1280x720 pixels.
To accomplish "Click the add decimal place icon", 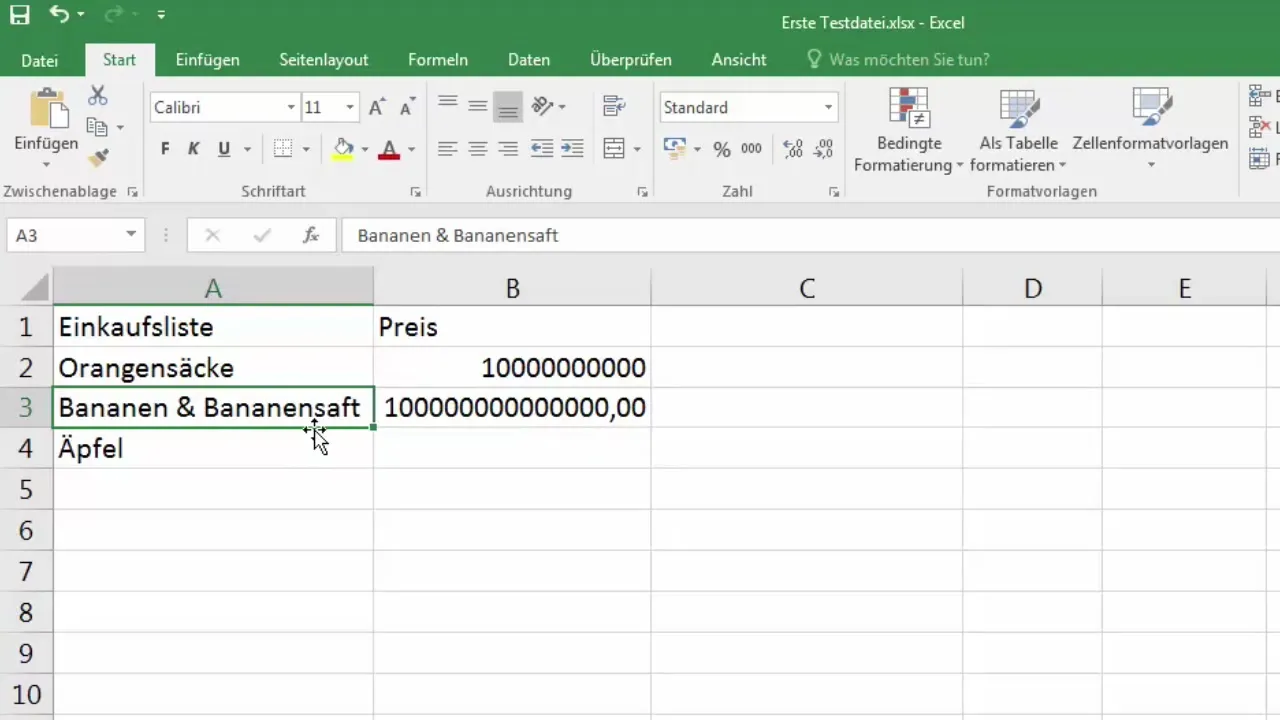I will tap(793, 149).
